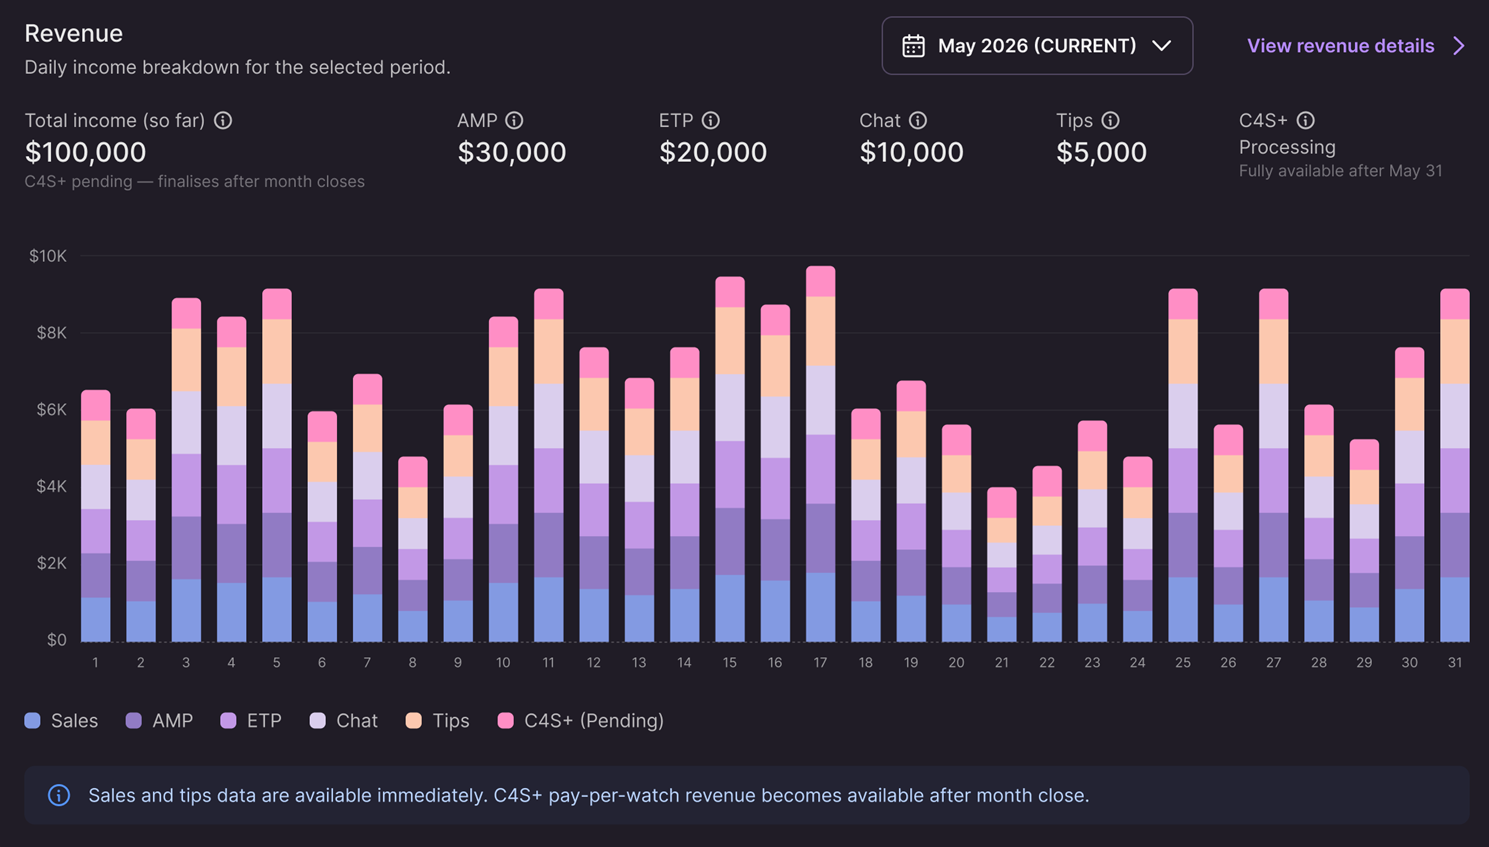Click the info icon in the notice banner
Screen dimensions: 1489x847
[59, 795]
